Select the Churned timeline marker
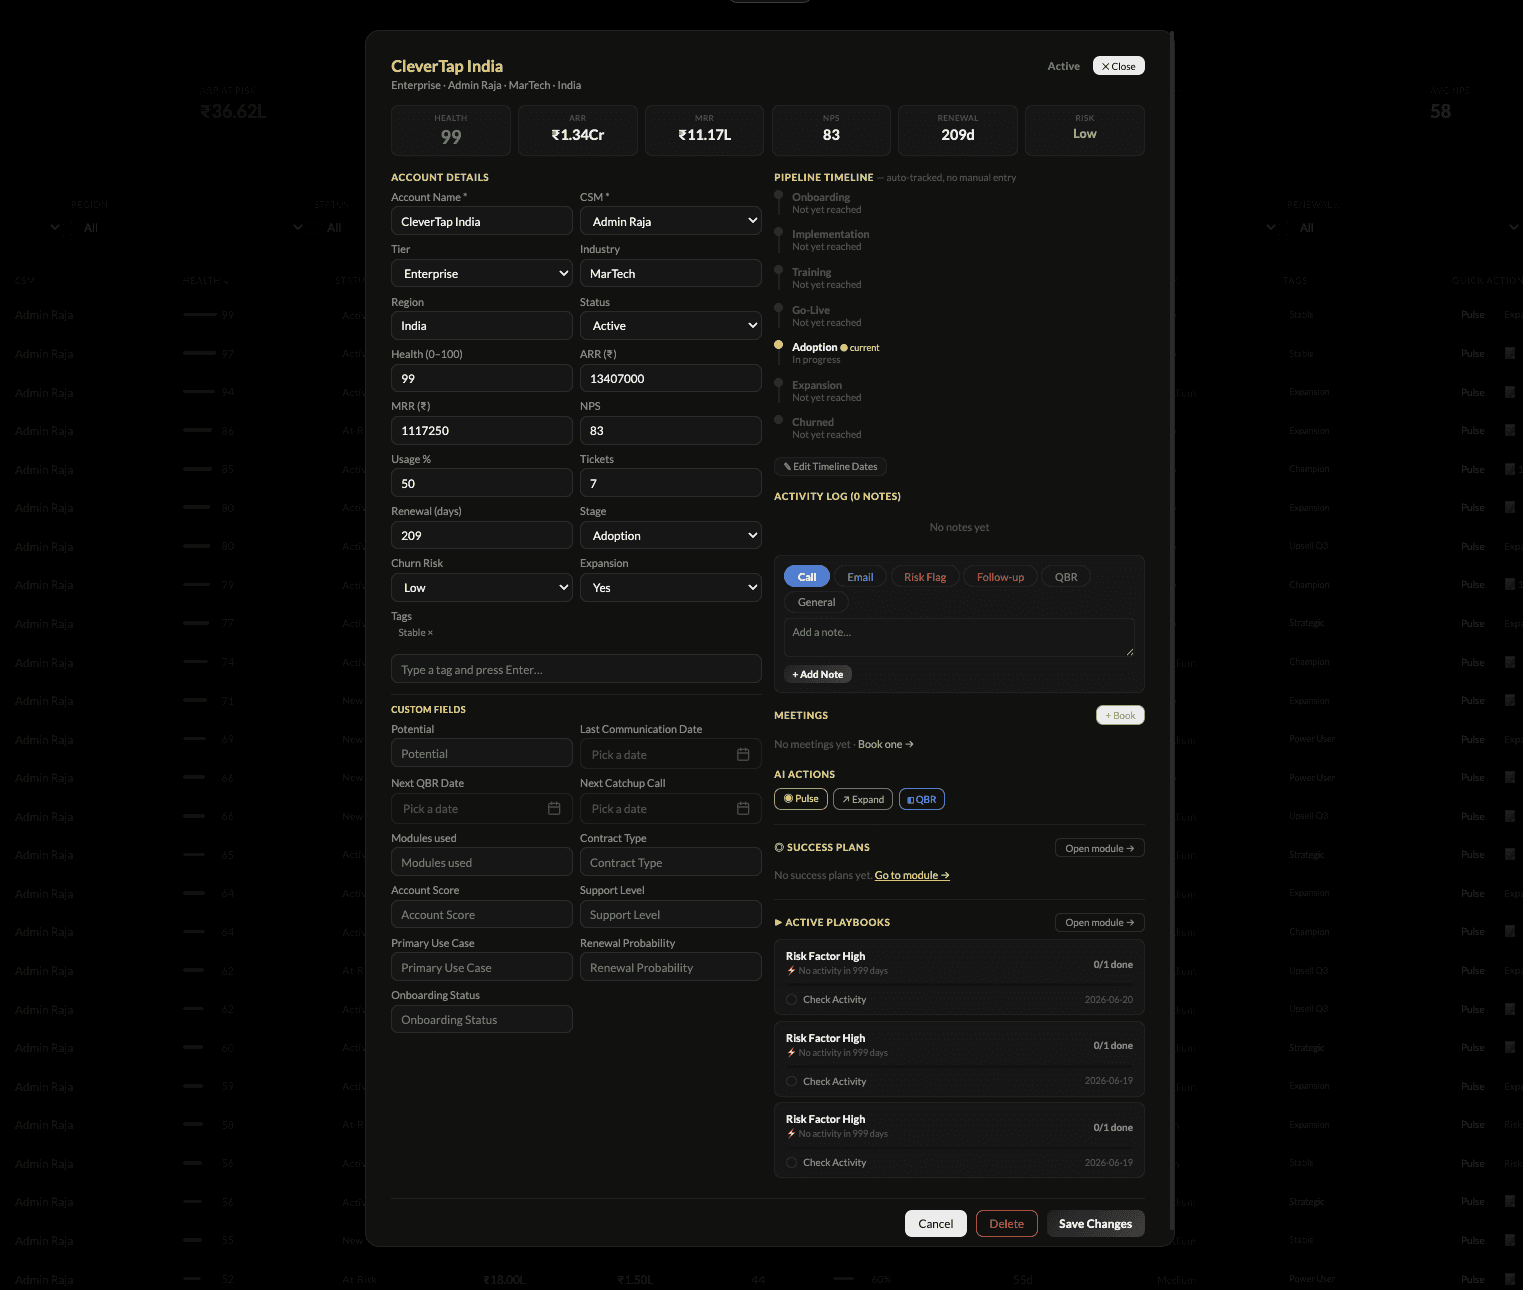Image resolution: width=1523 pixels, height=1290 pixels. click(x=779, y=420)
